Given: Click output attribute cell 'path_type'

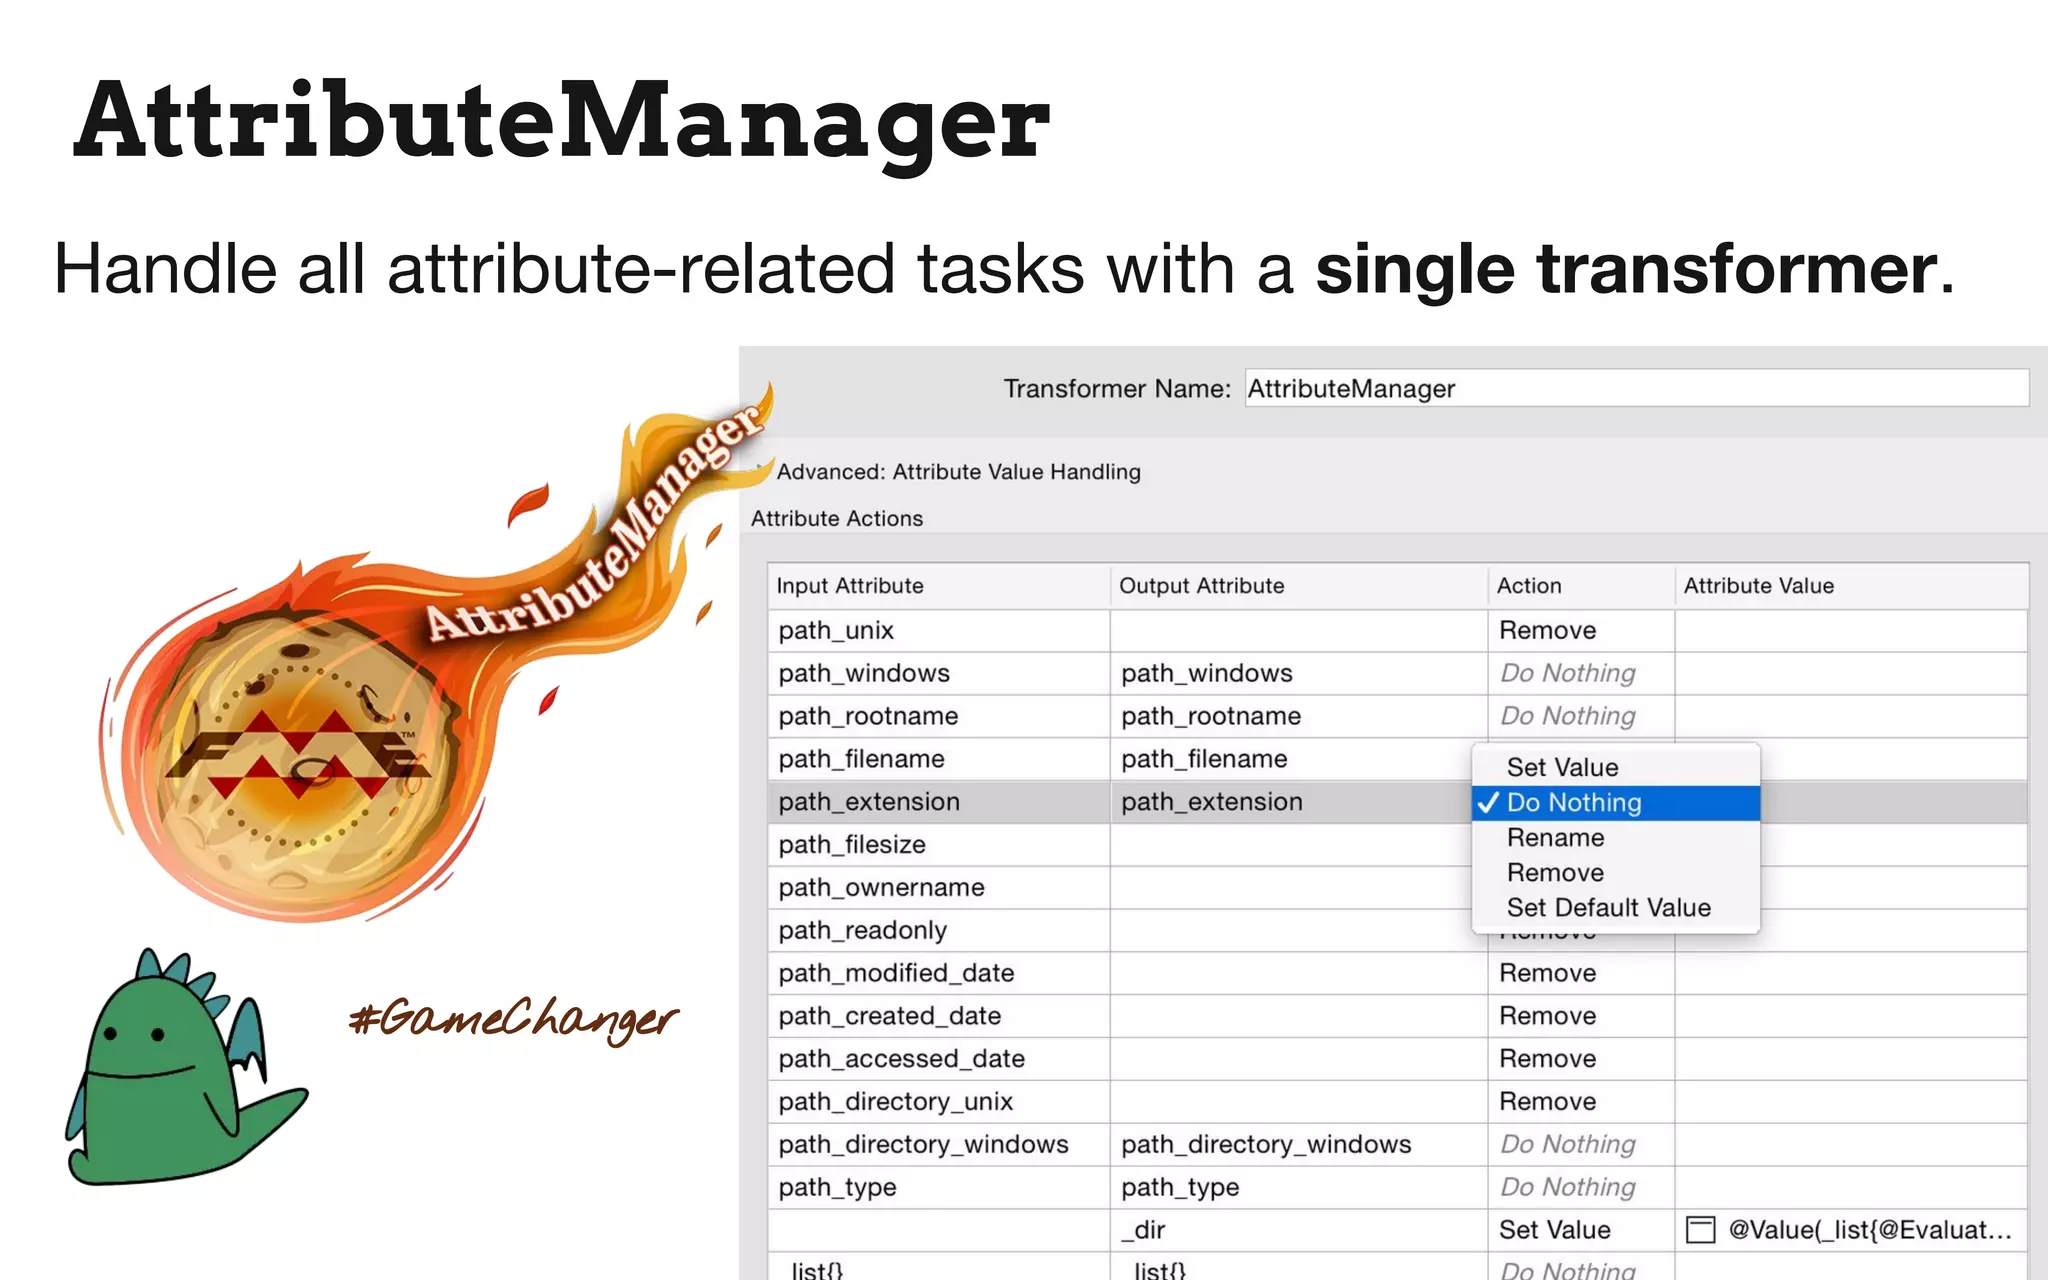Looking at the screenshot, I should point(1299,1188).
